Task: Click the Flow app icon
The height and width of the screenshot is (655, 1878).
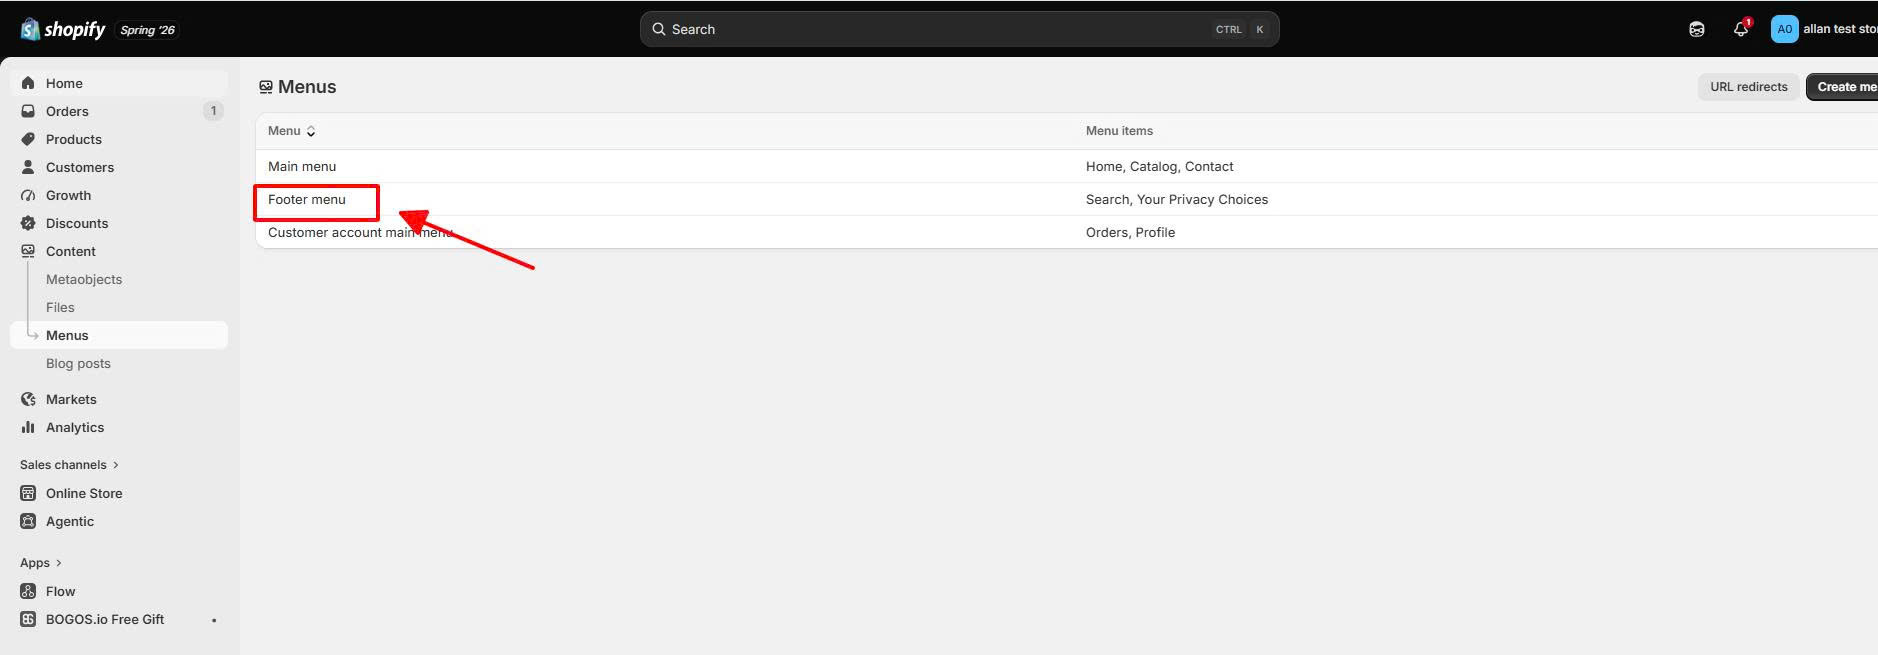Action: (x=28, y=591)
